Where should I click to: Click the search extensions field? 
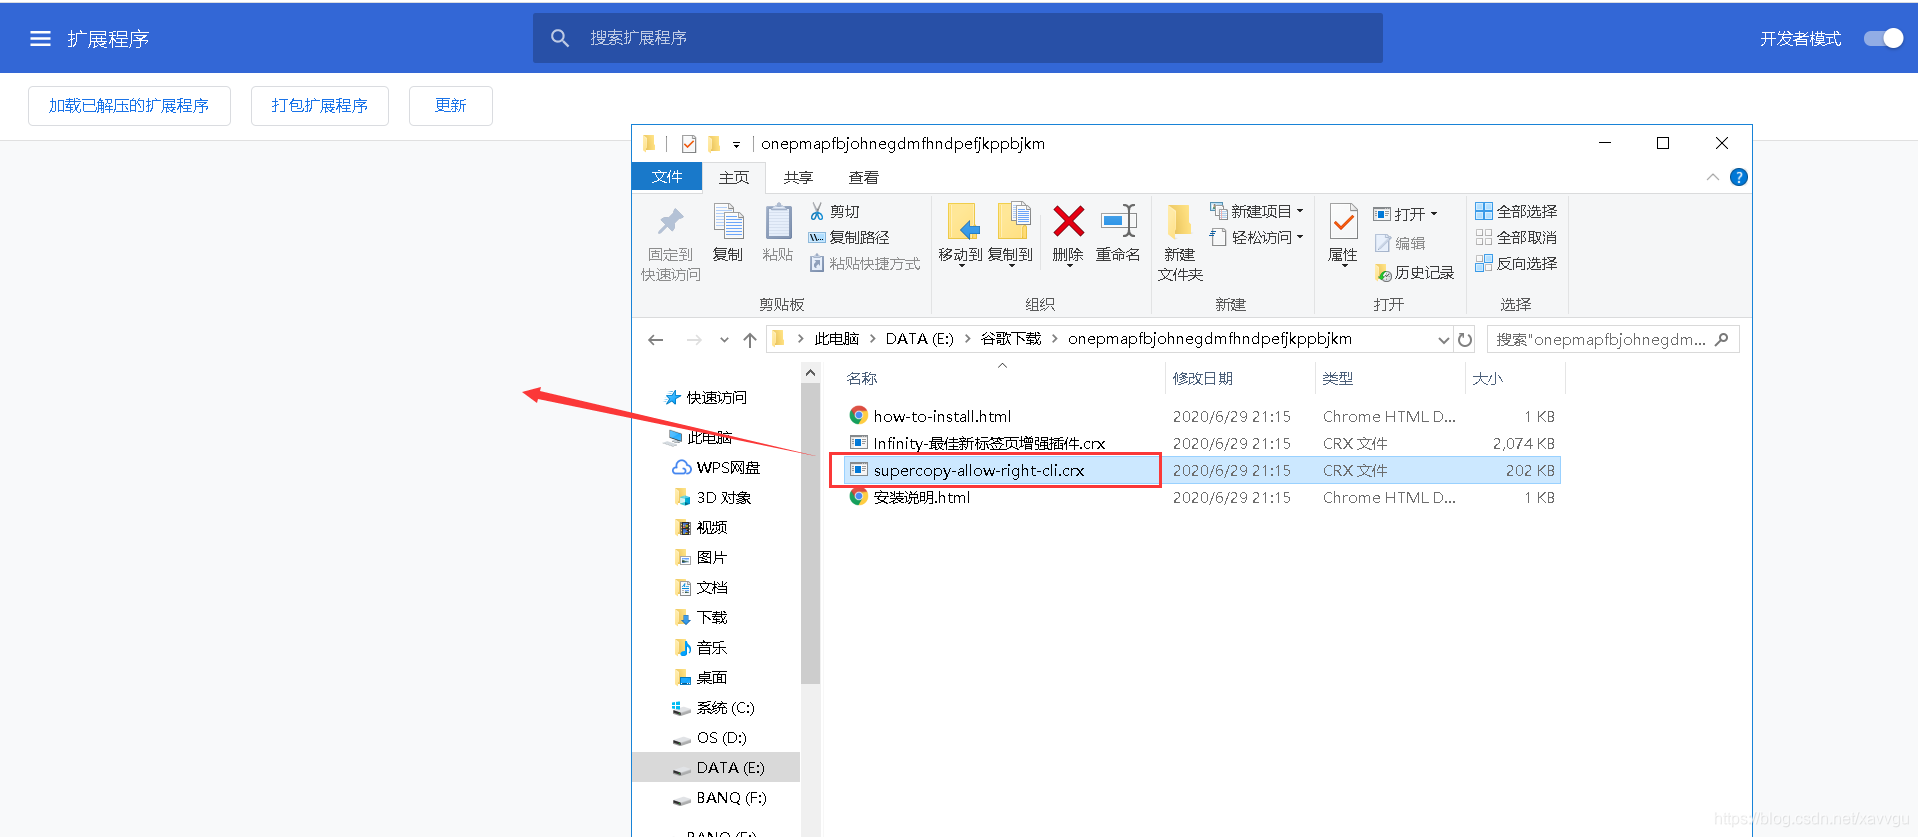957,38
